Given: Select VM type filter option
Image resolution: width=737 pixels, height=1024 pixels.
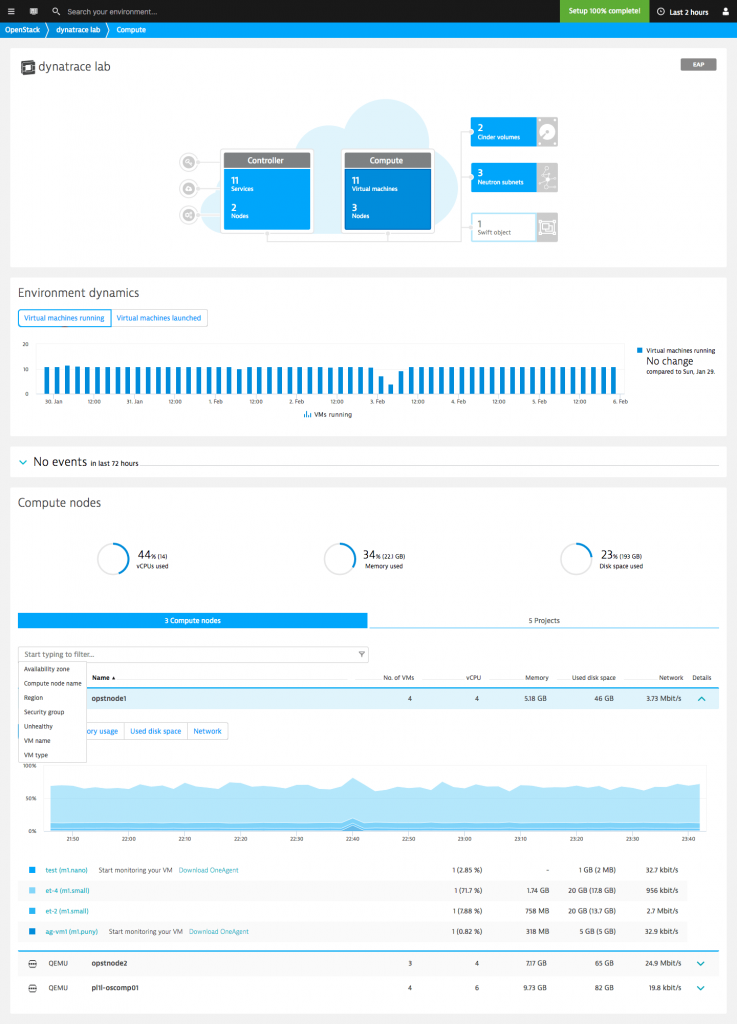Looking at the screenshot, I should (x=36, y=755).
